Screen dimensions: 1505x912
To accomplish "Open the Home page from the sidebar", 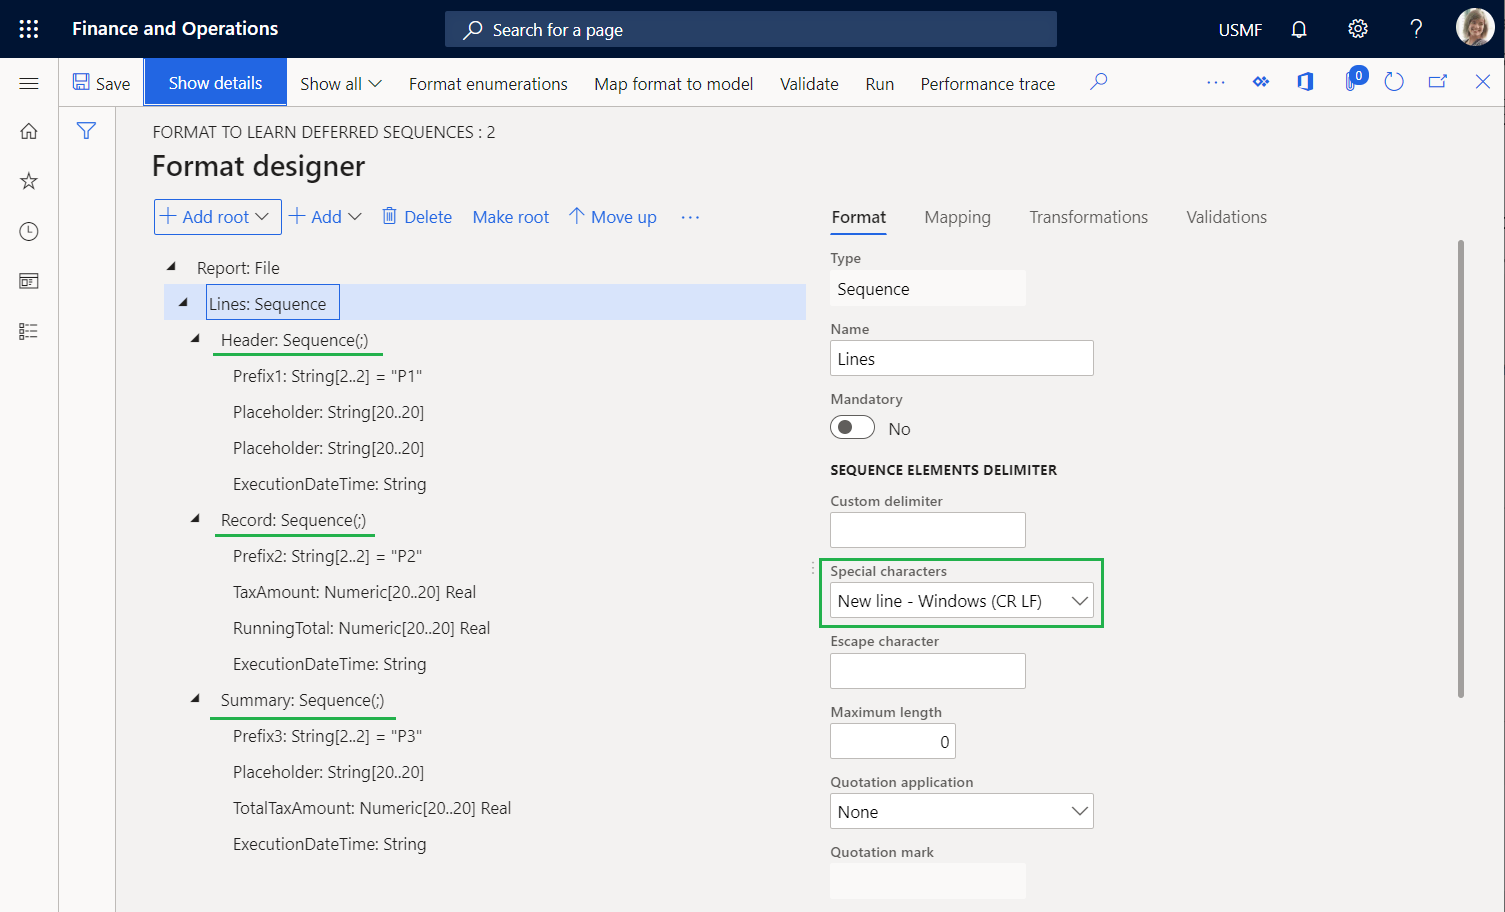I will tap(28, 131).
